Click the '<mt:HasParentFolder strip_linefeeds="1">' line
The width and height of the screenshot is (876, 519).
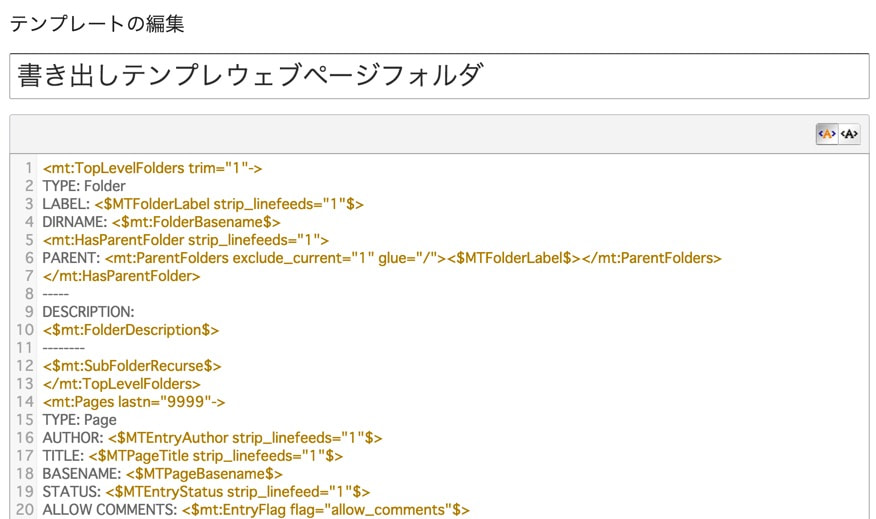185,240
